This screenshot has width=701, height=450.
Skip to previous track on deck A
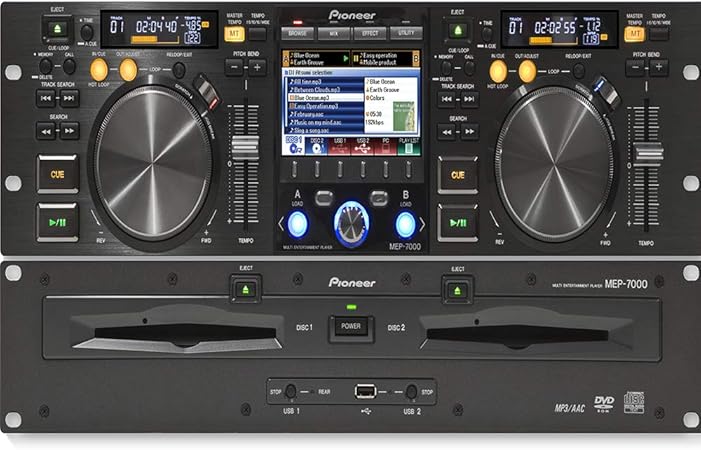pos(46,98)
